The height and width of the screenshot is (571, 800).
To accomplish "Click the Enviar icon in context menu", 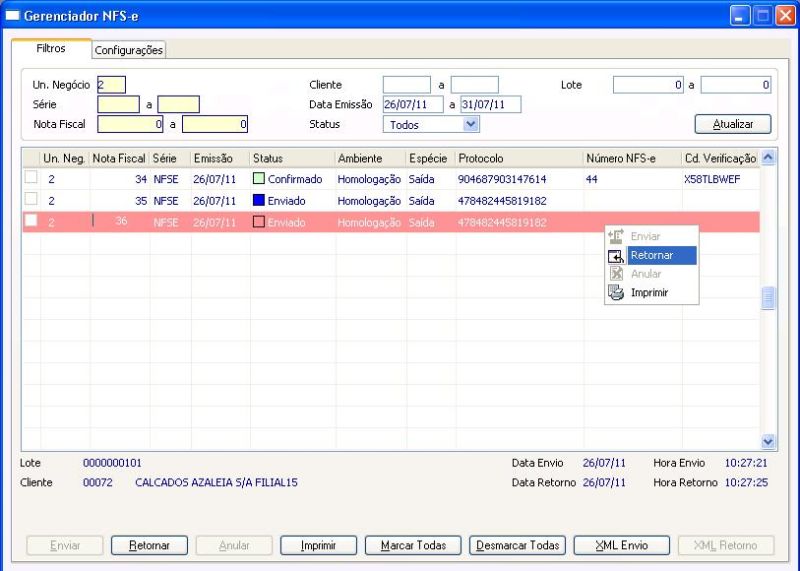I will click(x=616, y=236).
